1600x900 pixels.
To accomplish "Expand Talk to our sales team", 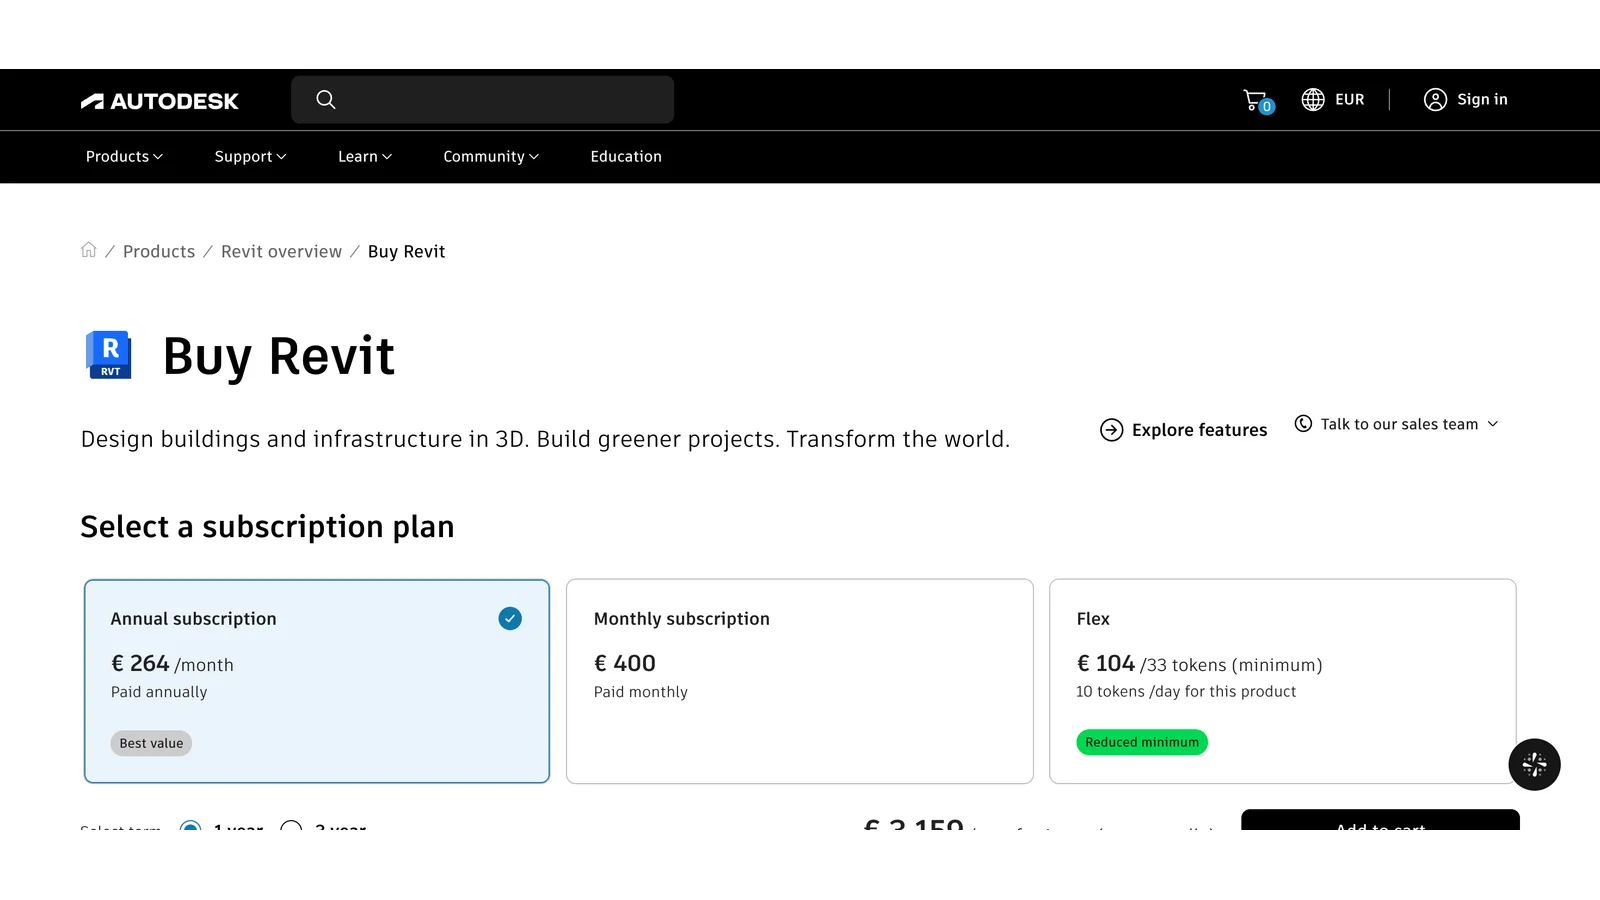I will [x=1397, y=424].
